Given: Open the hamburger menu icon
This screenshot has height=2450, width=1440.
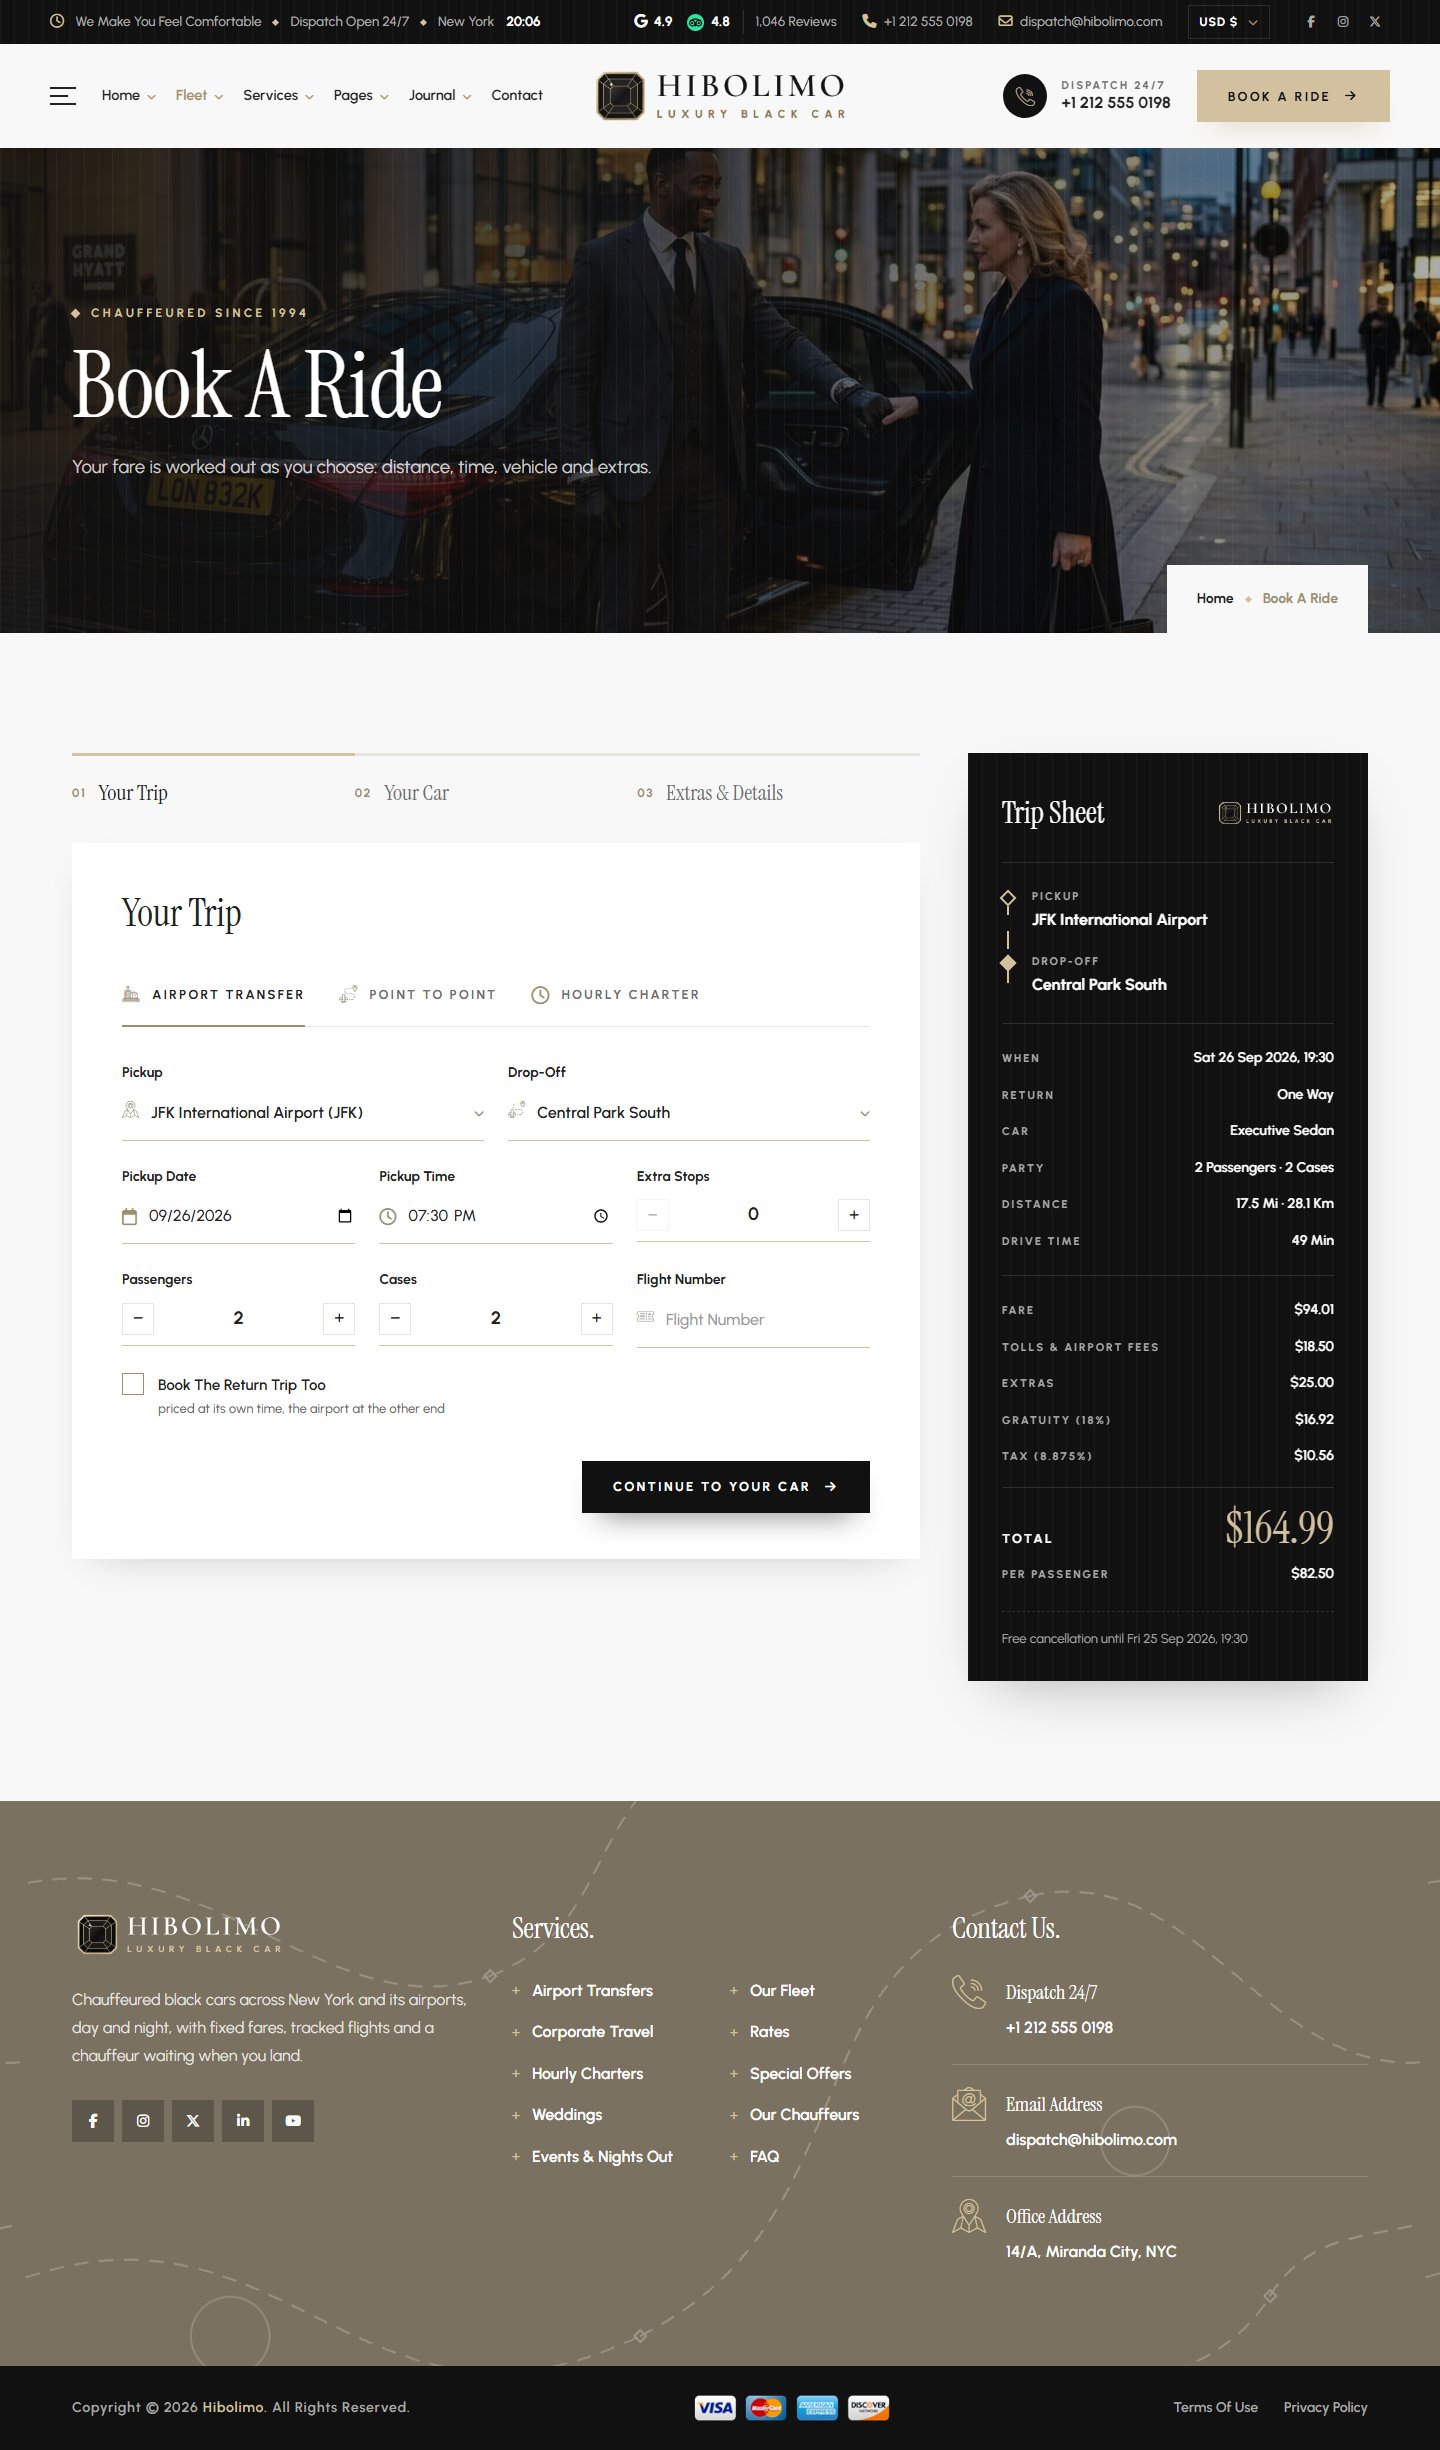Looking at the screenshot, I should point(63,96).
